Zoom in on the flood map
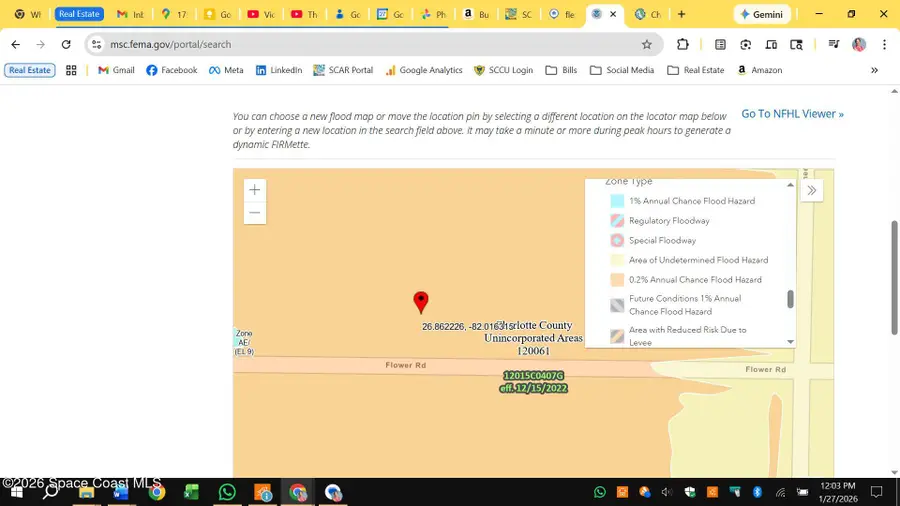The height and width of the screenshot is (506, 900). click(255, 190)
